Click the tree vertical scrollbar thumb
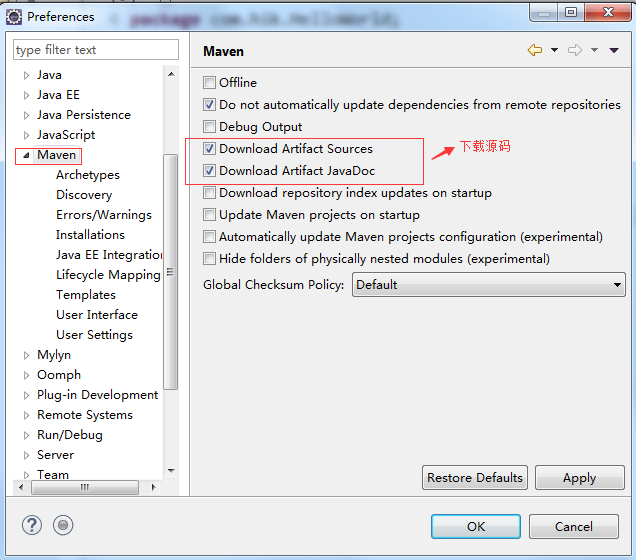This screenshot has width=636, height=560. (x=170, y=272)
